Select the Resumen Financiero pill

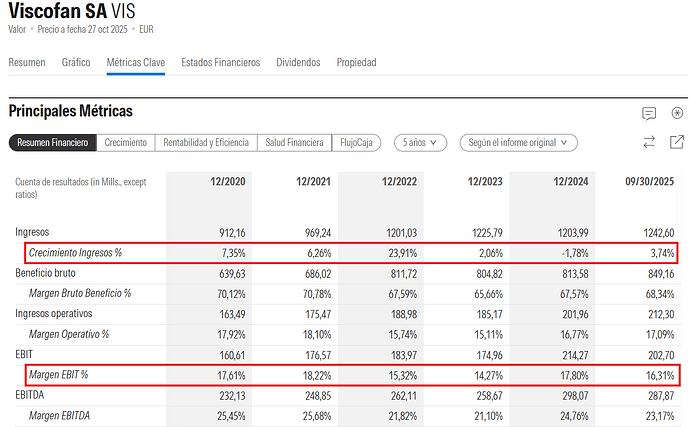[x=53, y=143]
